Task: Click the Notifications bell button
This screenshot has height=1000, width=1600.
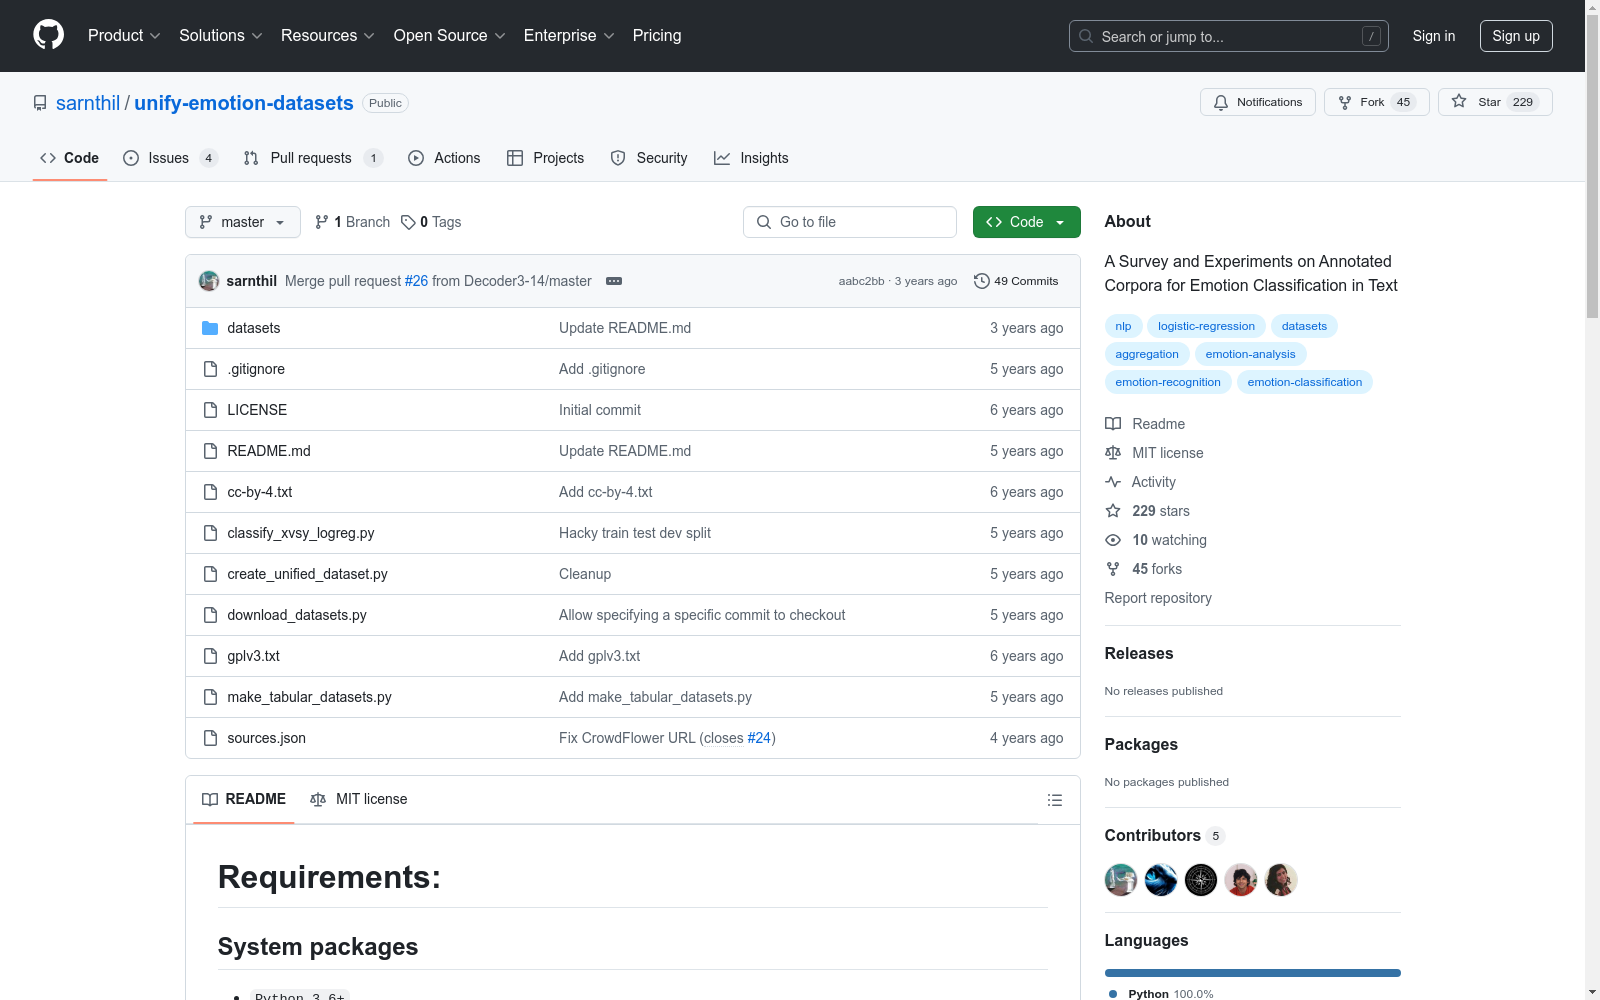Action: (1257, 102)
